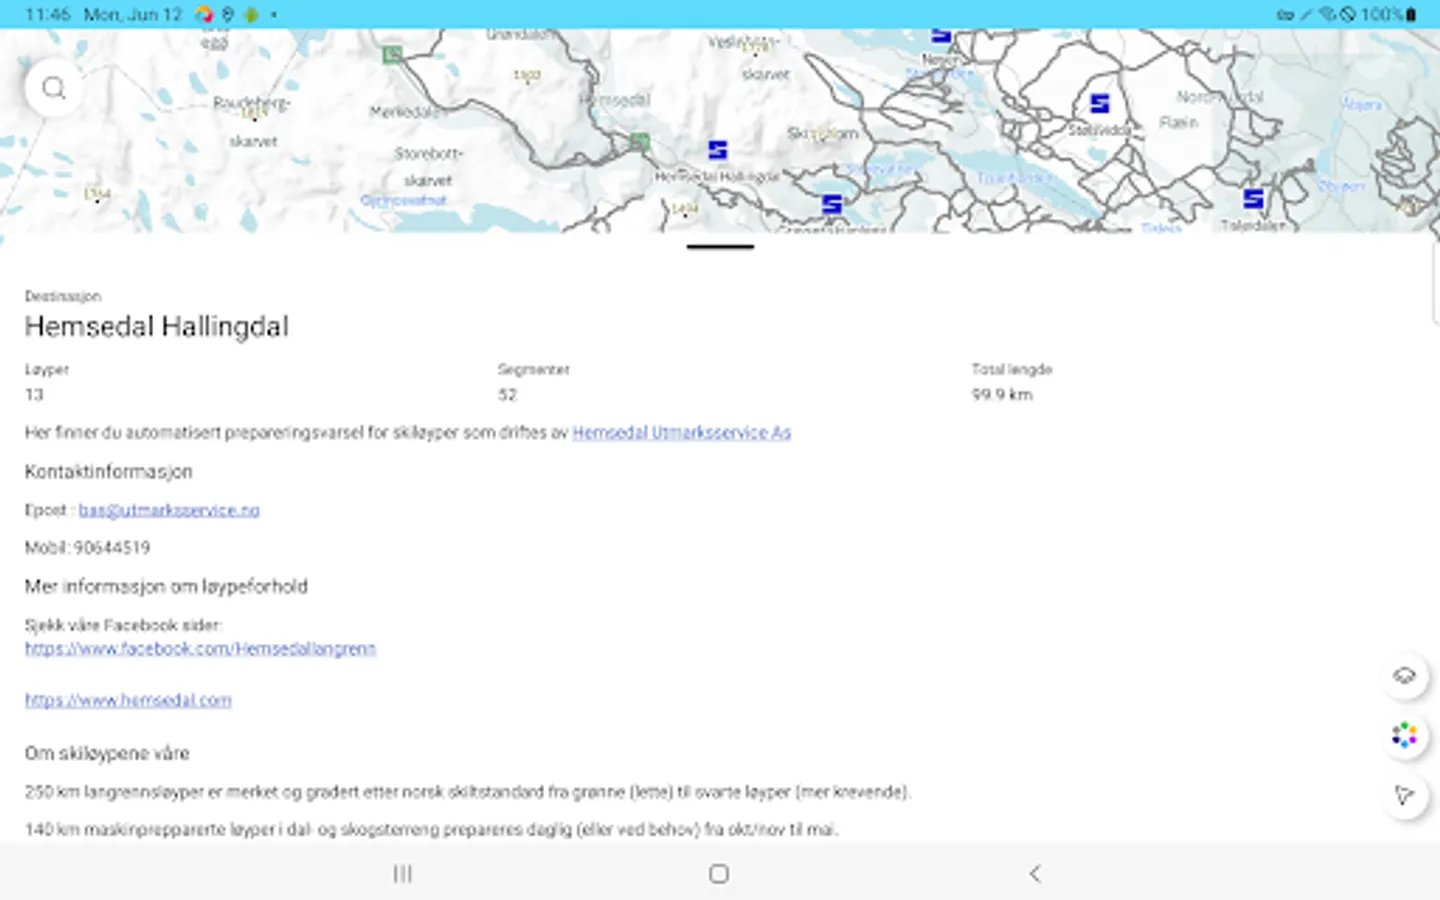Viewport: 1440px width, 900px height.
Task: Select the S marker above Tolsedalen
Action: click(x=1253, y=199)
